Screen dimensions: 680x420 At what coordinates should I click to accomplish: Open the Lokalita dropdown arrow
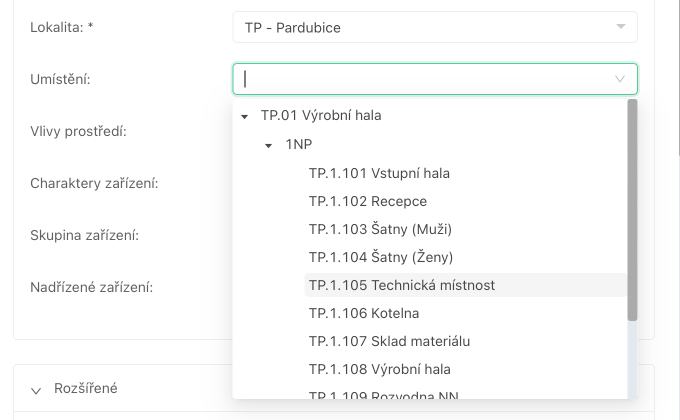click(621, 27)
